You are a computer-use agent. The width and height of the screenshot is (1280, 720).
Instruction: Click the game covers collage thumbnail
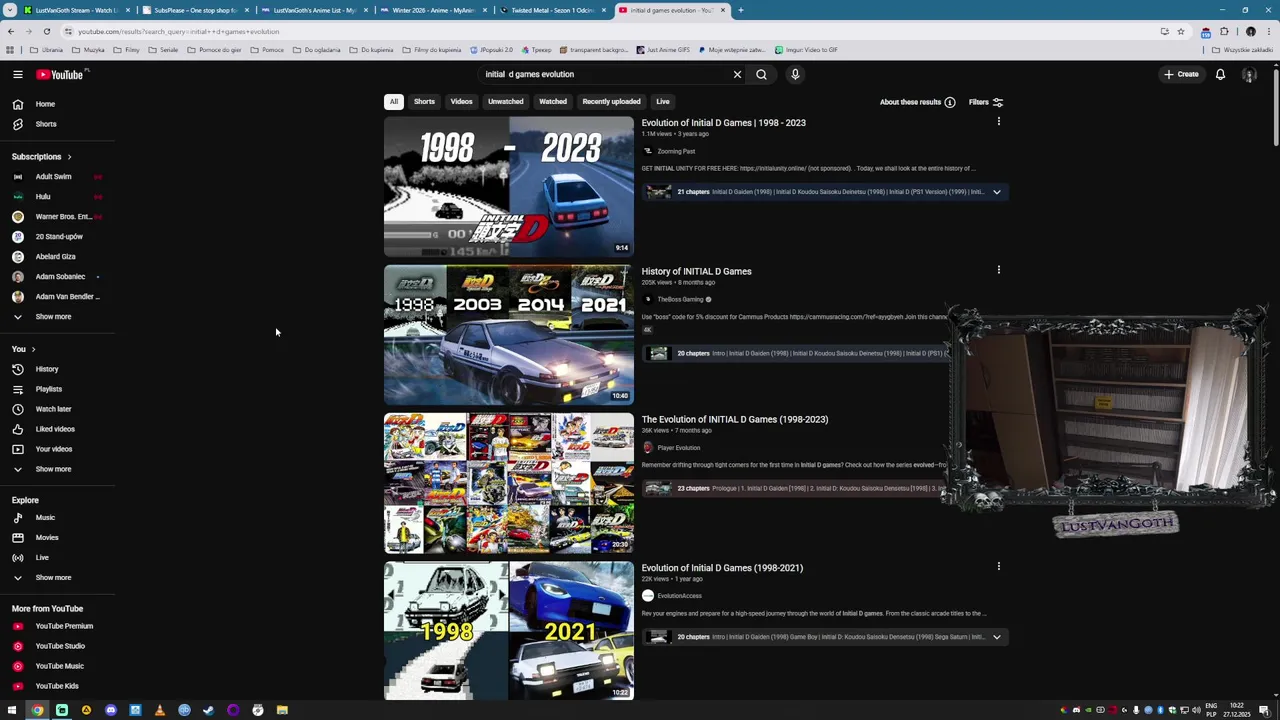pyautogui.click(x=509, y=483)
